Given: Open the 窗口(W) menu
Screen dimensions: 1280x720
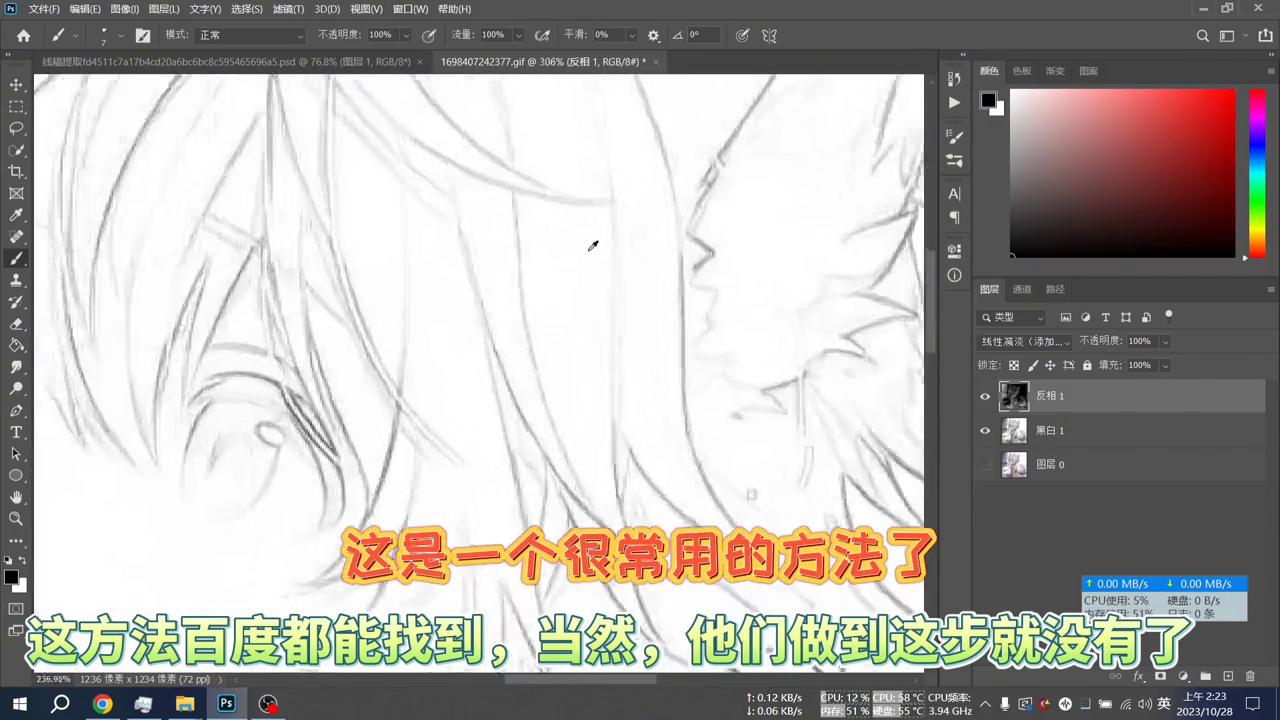Looking at the screenshot, I should click(410, 9).
